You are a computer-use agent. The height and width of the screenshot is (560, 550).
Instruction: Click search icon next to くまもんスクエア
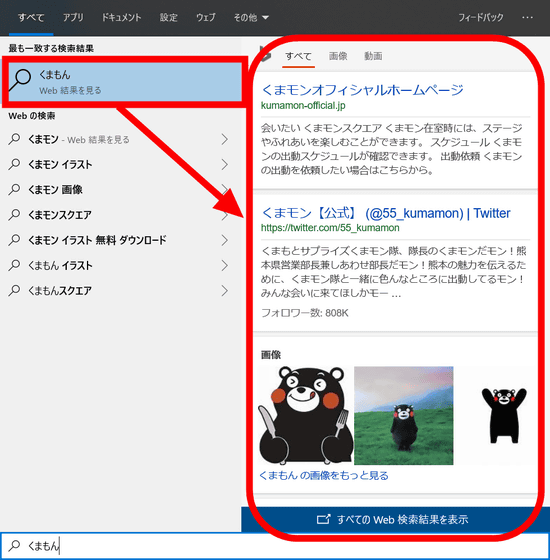tap(14, 291)
